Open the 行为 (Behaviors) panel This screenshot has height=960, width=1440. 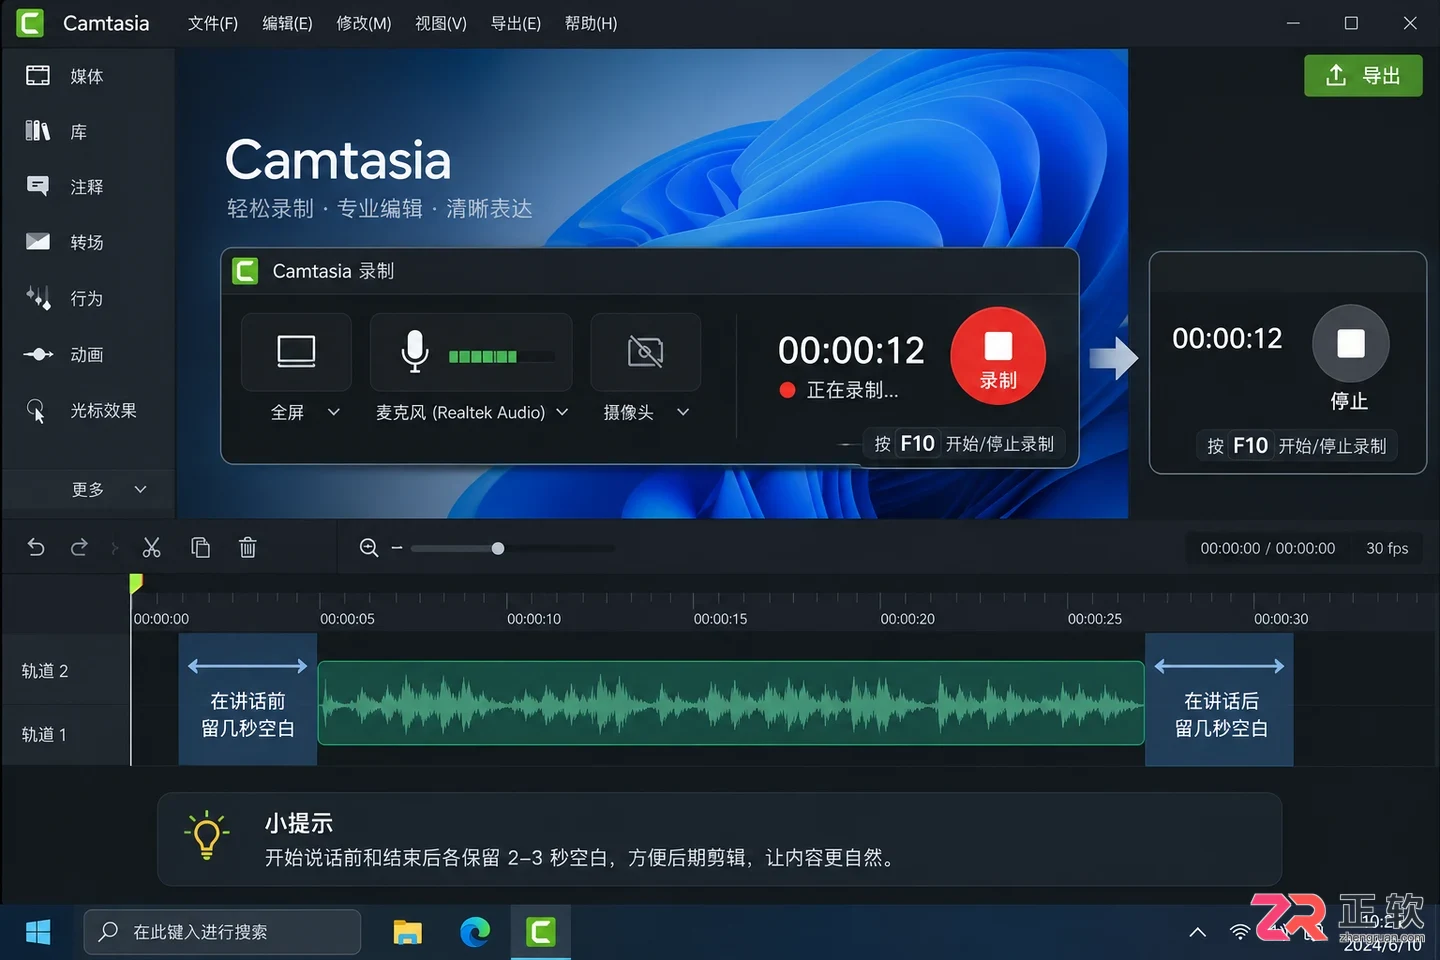tap(66, 298)
